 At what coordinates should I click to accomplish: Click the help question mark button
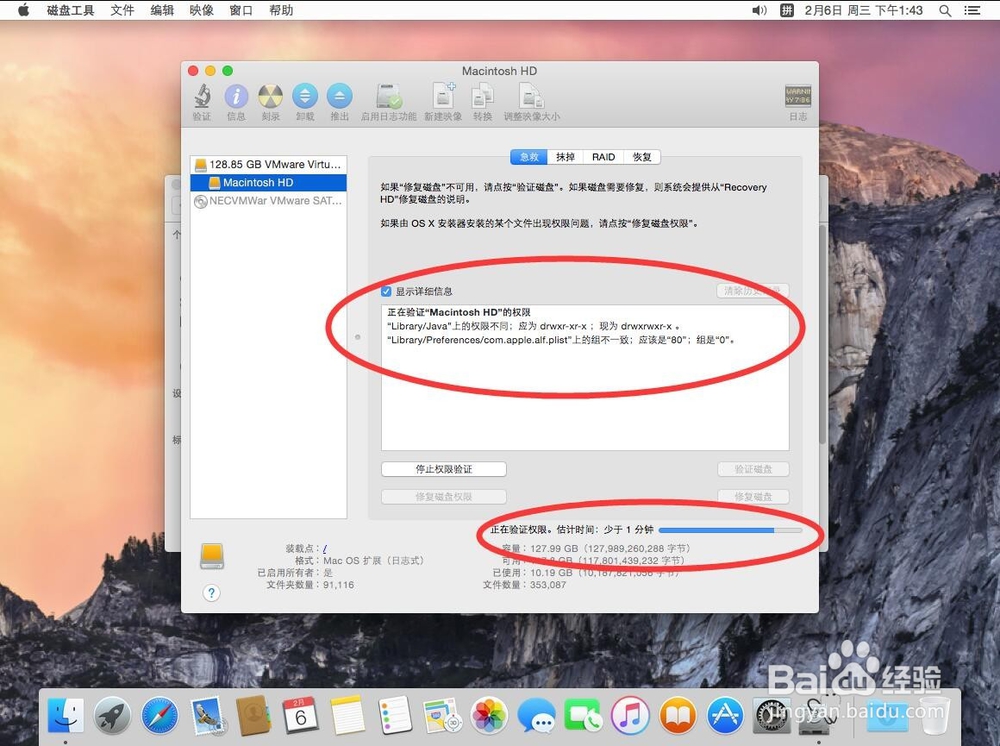(211, 592)
